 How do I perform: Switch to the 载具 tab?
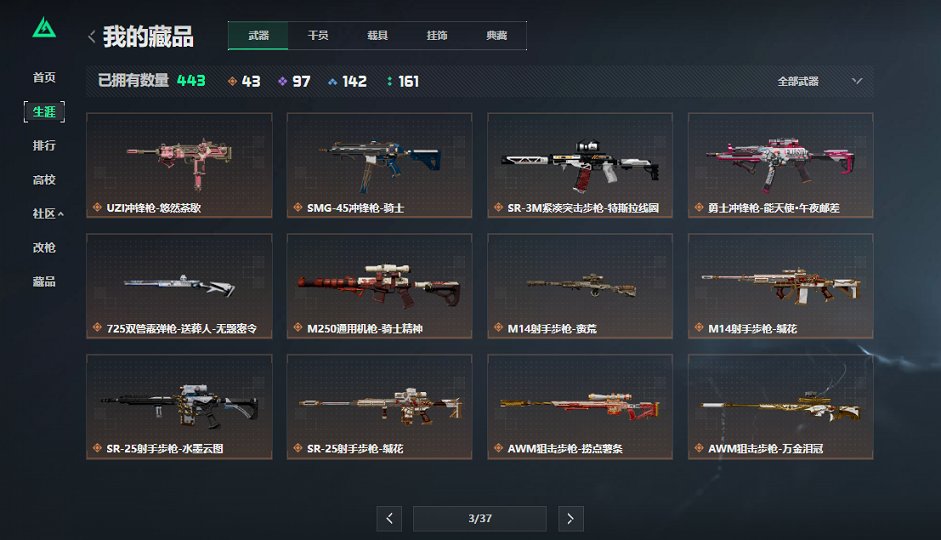tap(377, 35)
